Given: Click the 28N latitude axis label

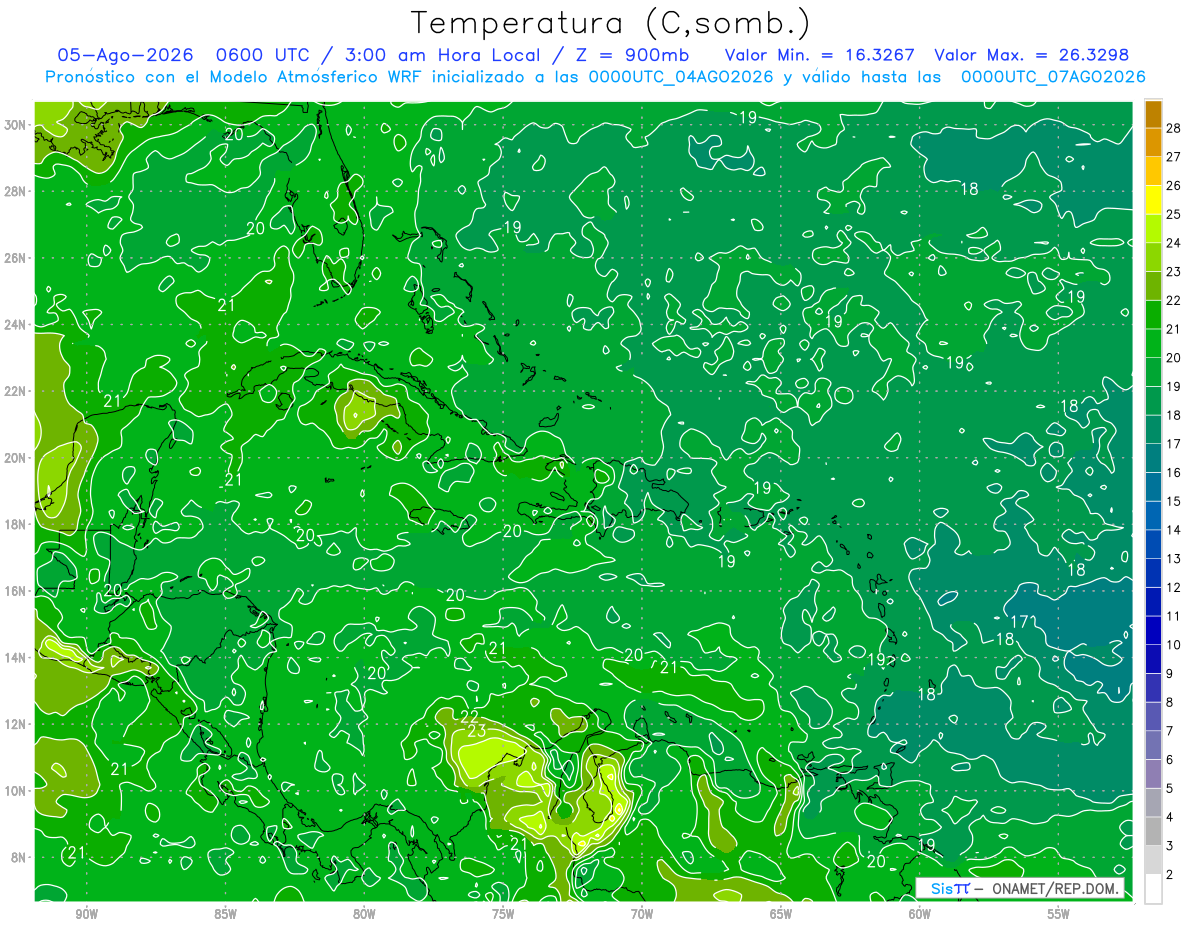Looking at the screenshot, I should click(16, 191).
